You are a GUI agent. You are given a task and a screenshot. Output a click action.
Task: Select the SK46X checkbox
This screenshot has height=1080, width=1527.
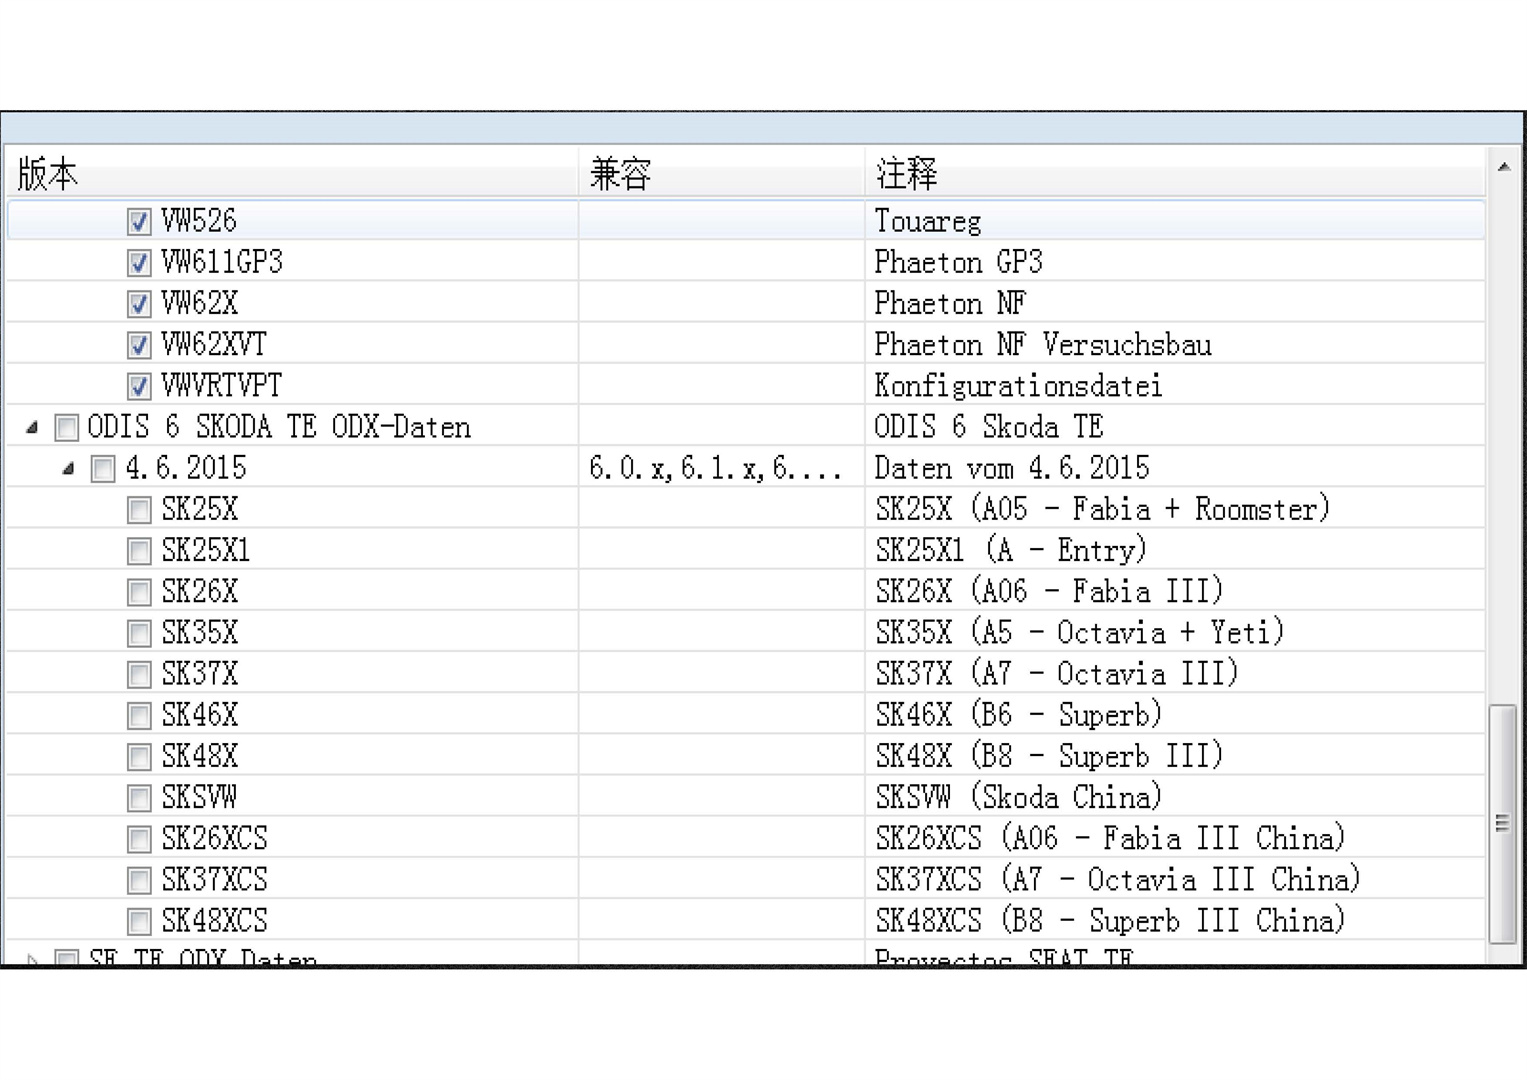pos(139,716)
